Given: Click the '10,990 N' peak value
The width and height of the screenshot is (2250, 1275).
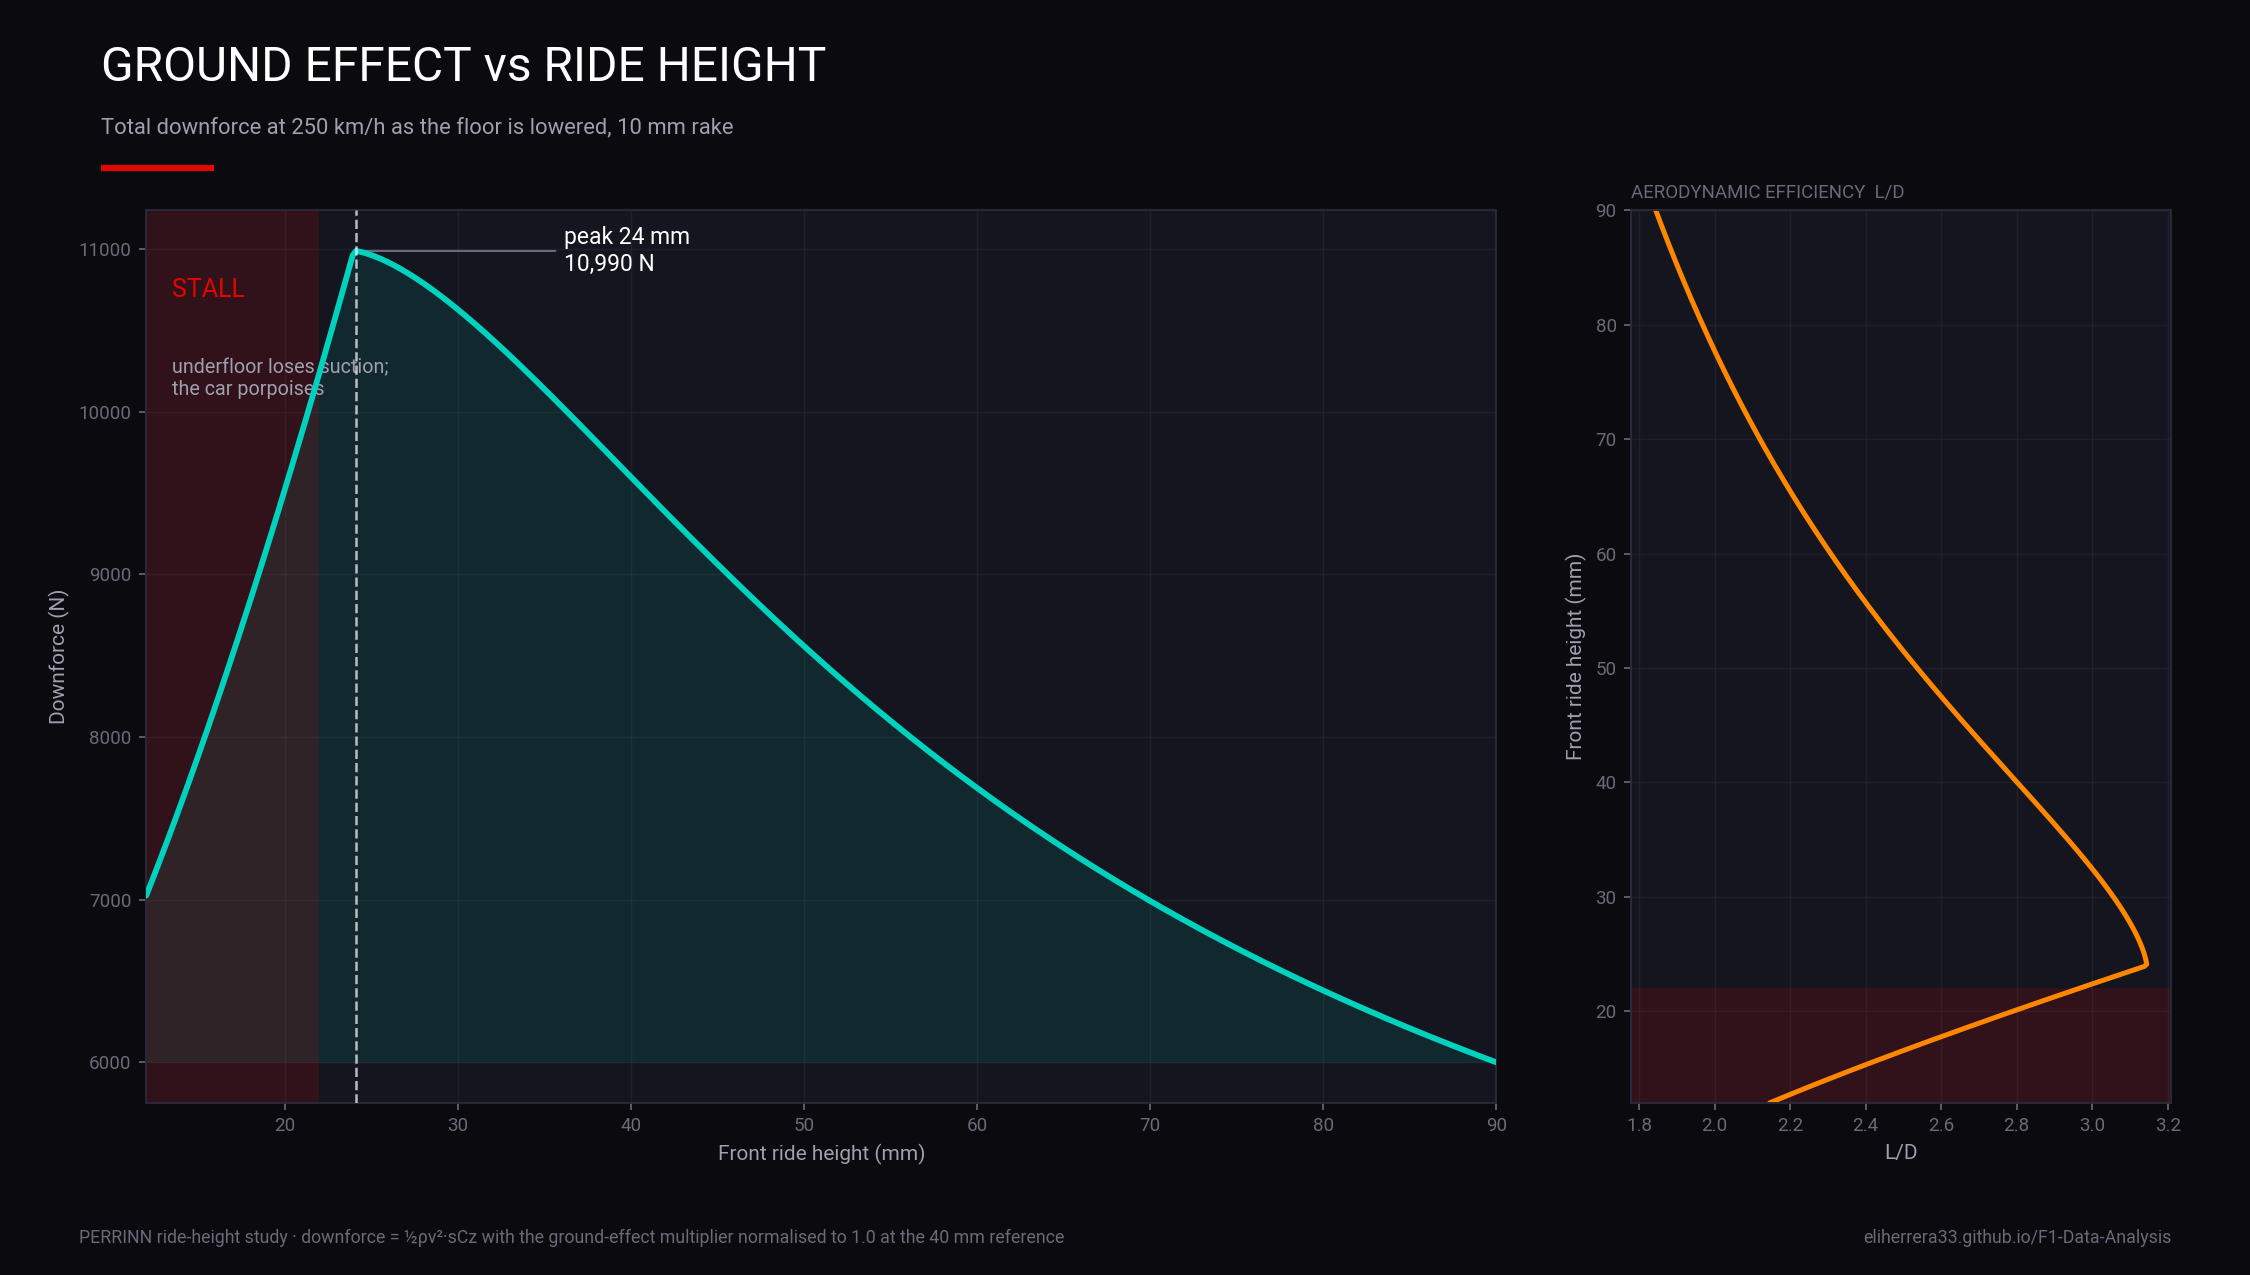Looking at the screenshot, I should click(x=609, y=263).
